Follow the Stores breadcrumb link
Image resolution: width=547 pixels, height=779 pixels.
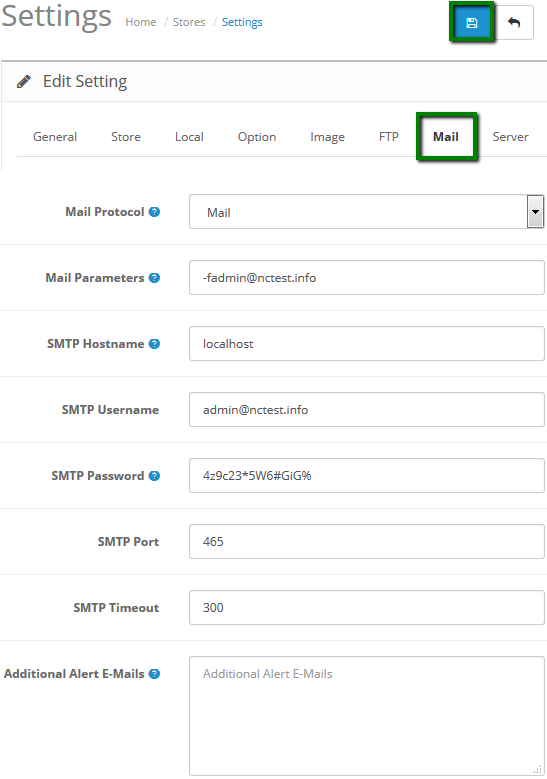pyautogui.click(x=189, y=22)
